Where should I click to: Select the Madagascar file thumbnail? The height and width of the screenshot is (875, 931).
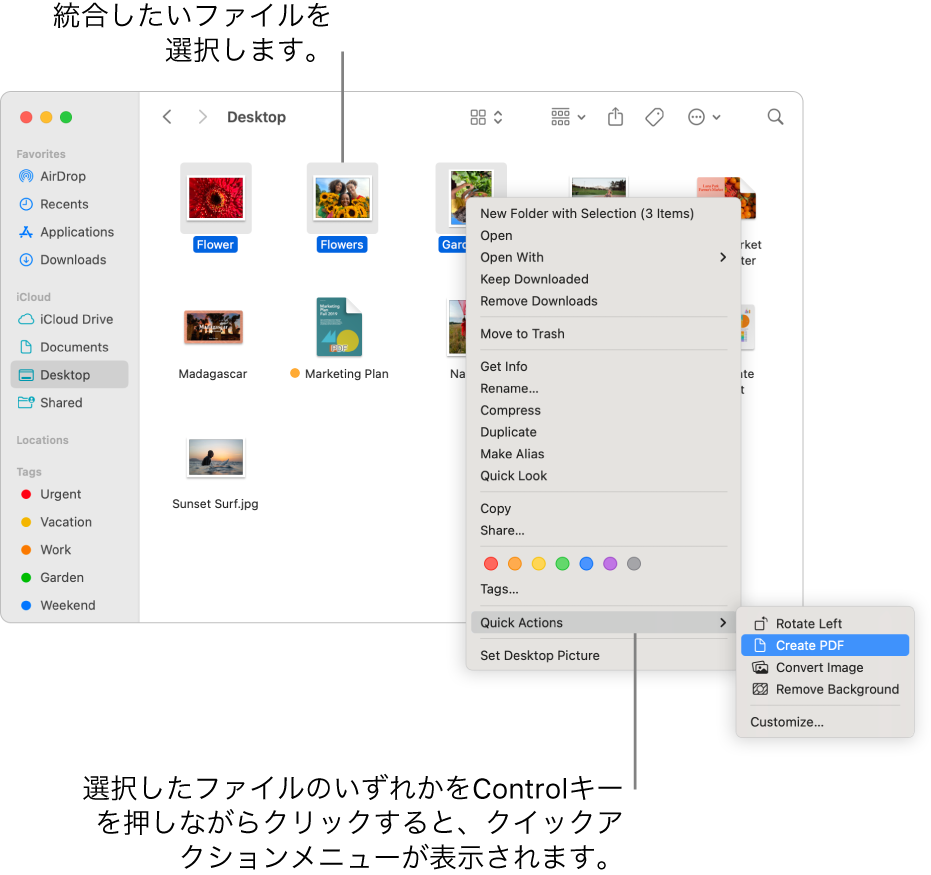(x=213, y=327)
